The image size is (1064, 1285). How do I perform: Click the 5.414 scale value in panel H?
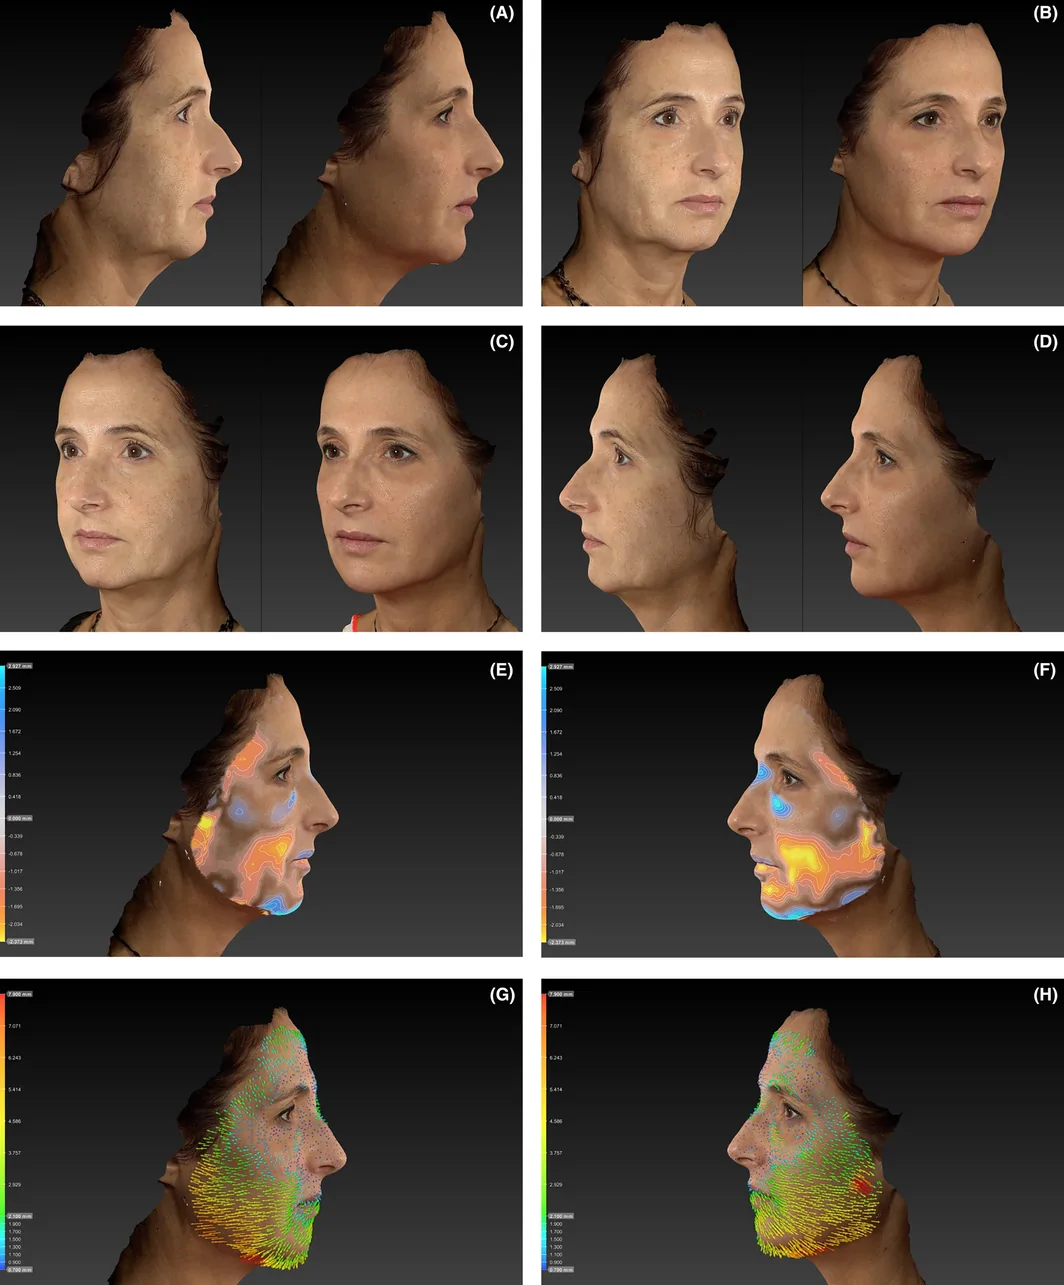point(556,1089)
